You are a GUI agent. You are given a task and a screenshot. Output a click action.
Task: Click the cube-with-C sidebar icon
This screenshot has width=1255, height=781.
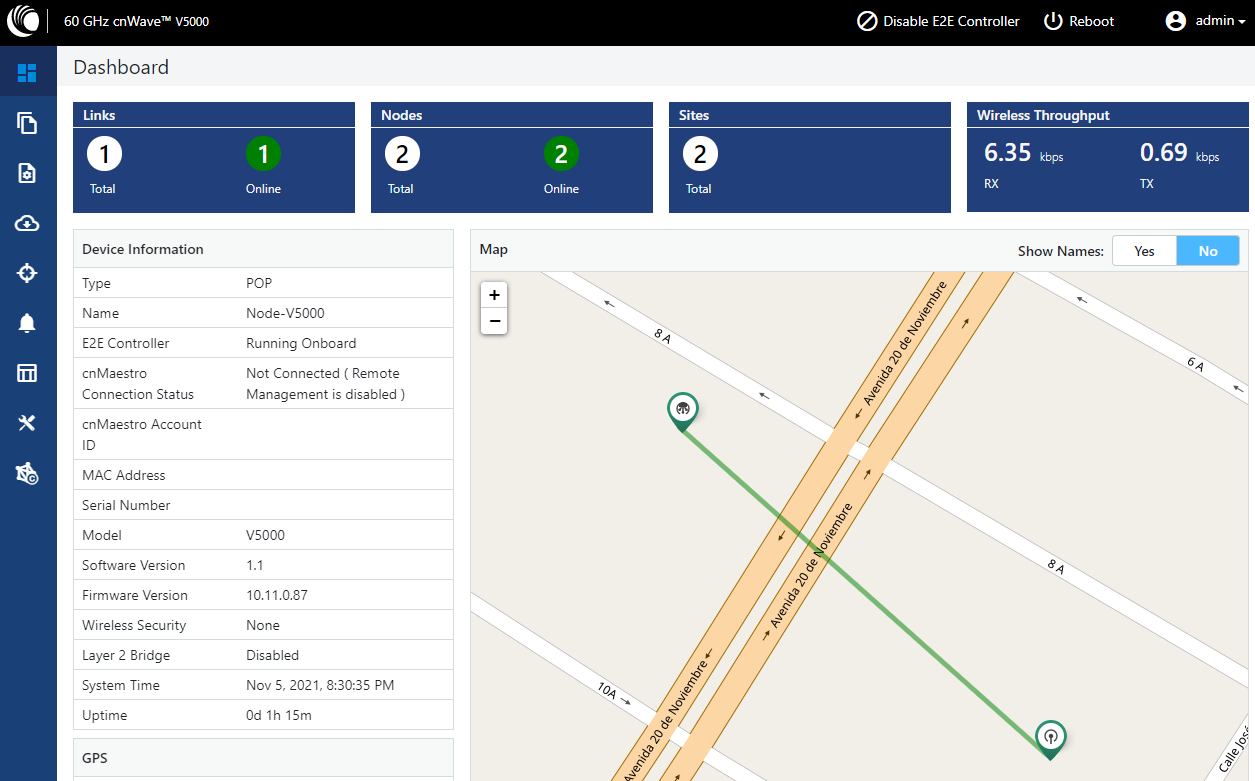click(27, 473)
